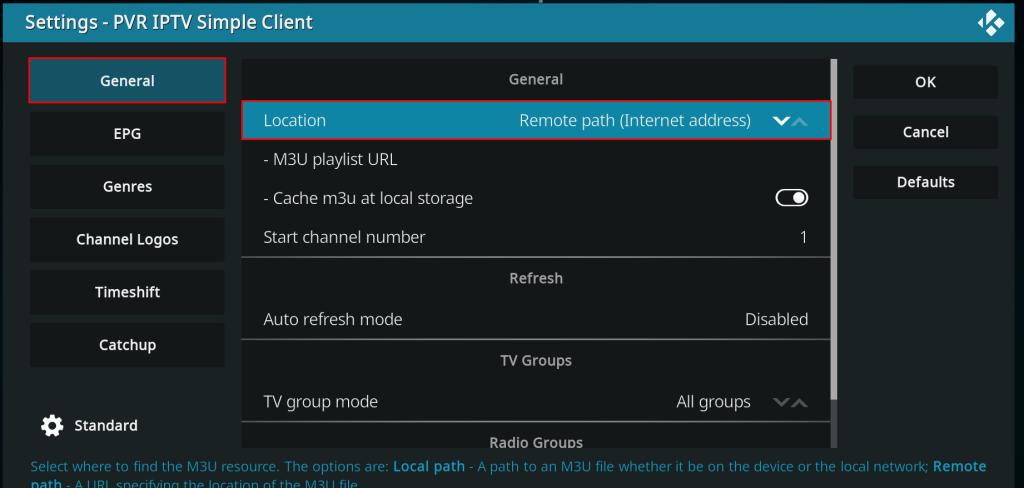Click the TV group mode up arrow
Image resolution: width=1024 pixels, height=488 pixels.
(799, 402)
